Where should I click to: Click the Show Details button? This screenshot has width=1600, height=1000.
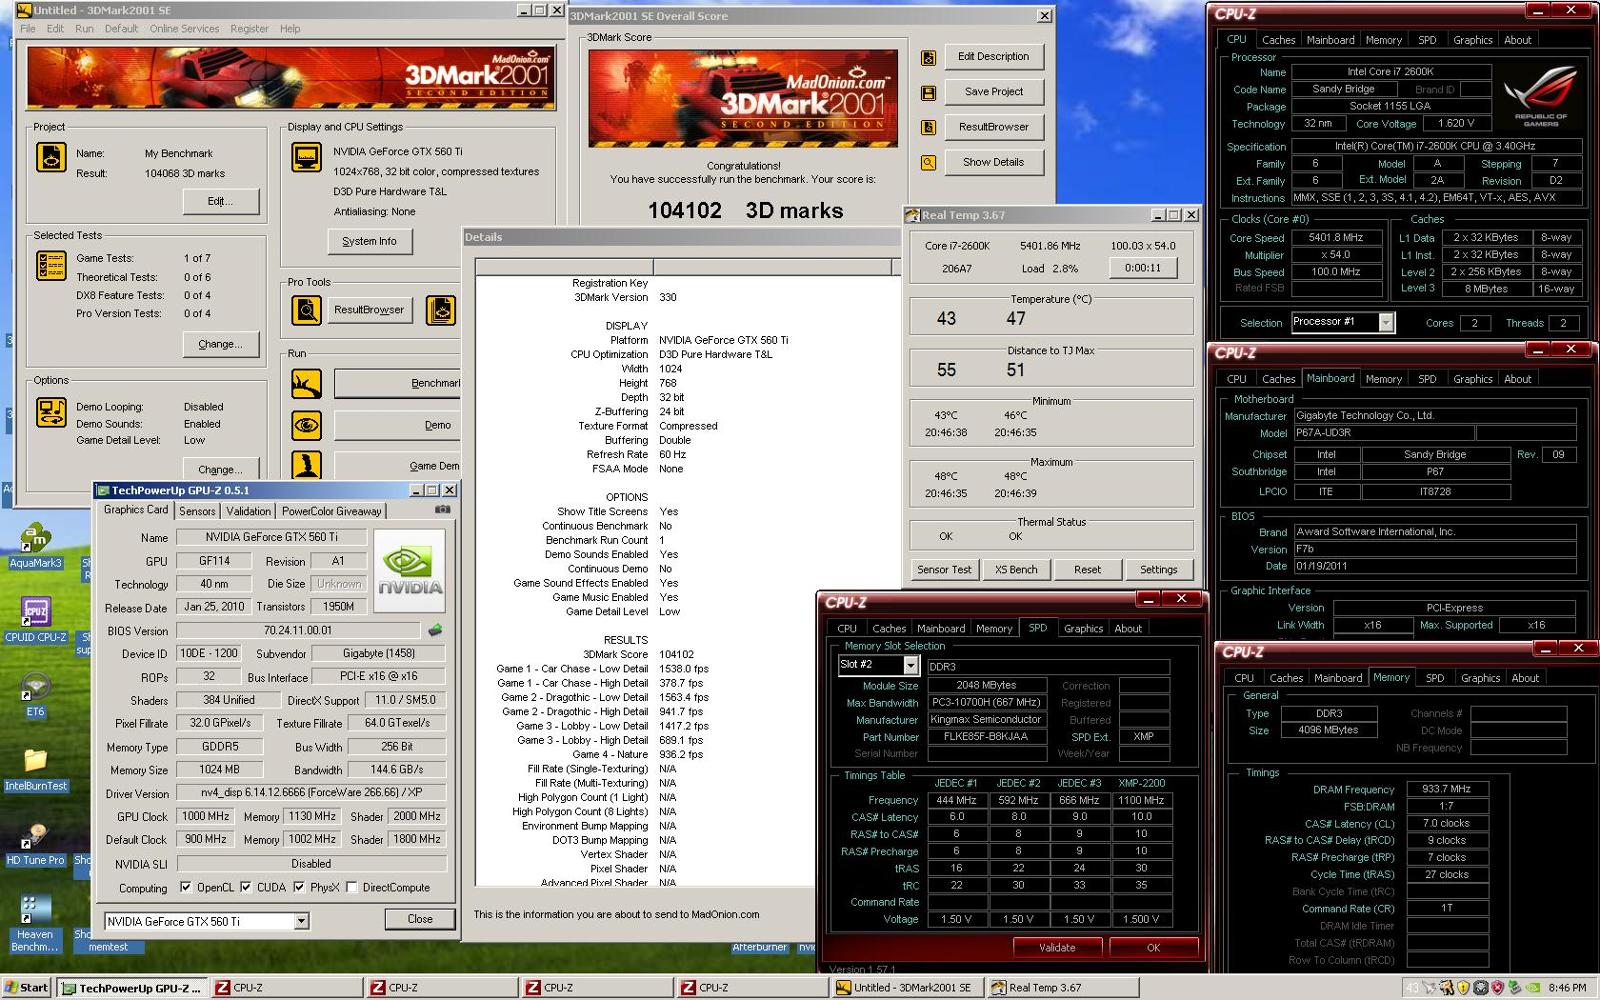tap(993, 162)
